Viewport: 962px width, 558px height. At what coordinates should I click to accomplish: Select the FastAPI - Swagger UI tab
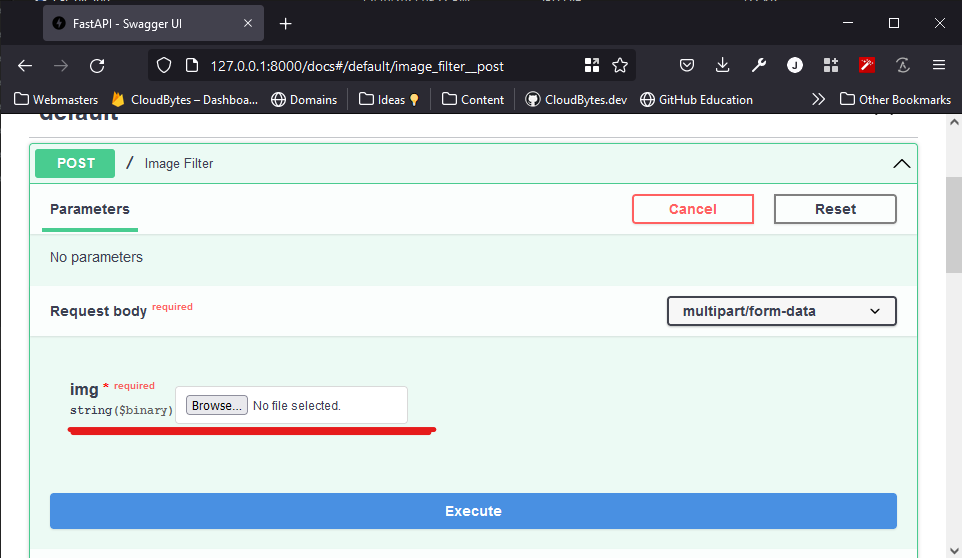153,23
